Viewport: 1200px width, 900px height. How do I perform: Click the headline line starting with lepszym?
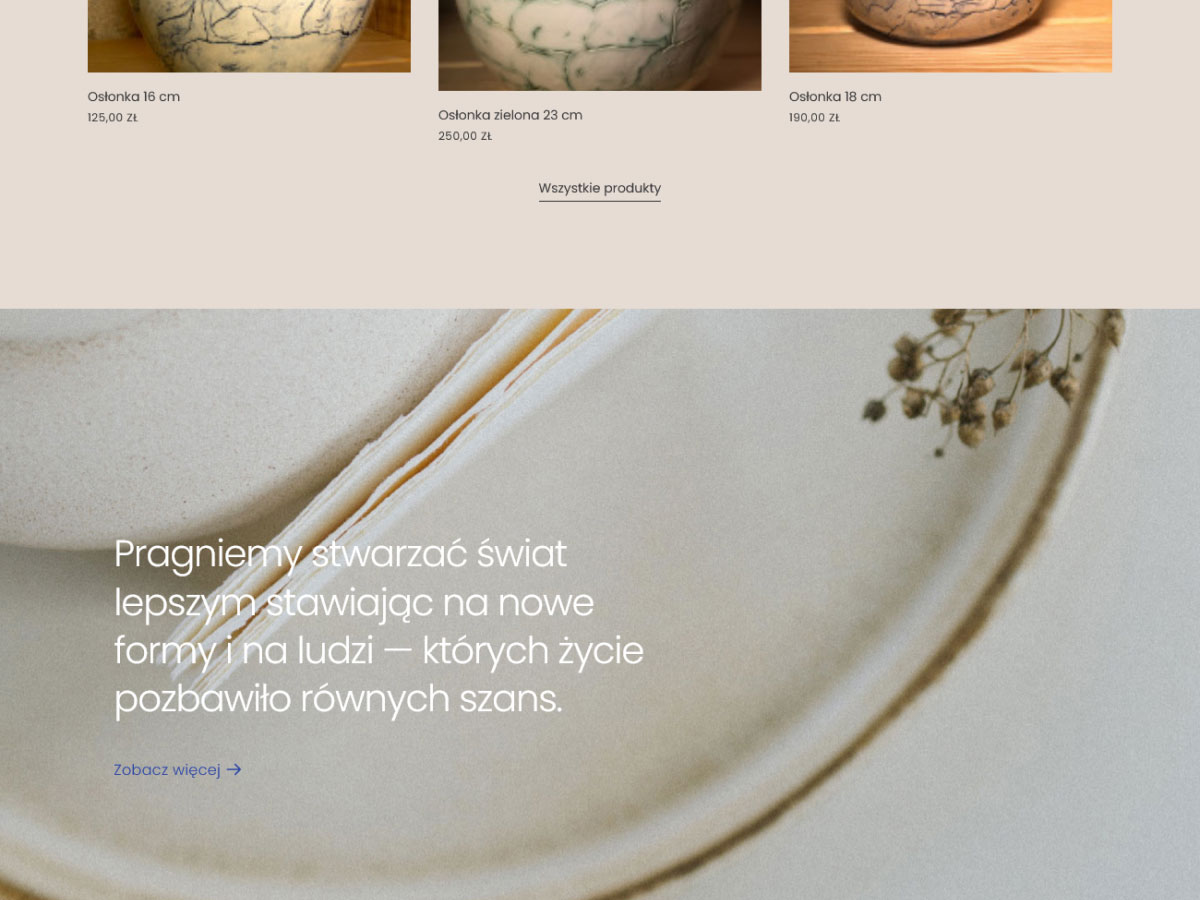pyautogui.click(x=354, y=603)
